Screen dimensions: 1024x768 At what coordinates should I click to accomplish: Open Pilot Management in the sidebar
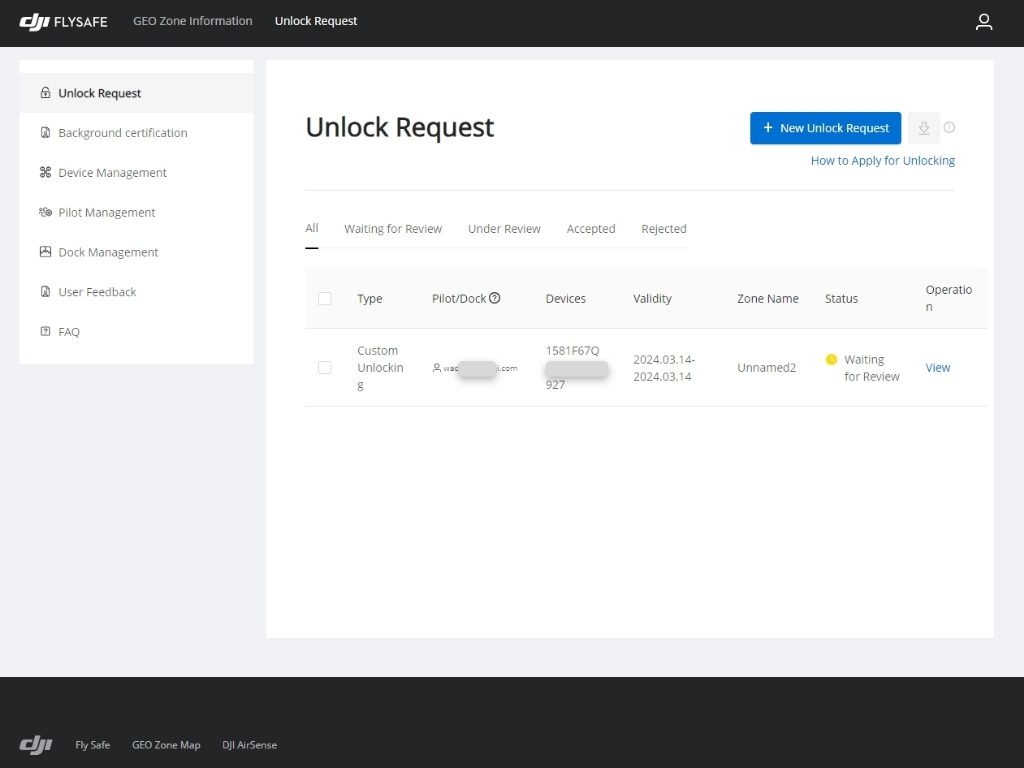[x=106, y=213]
